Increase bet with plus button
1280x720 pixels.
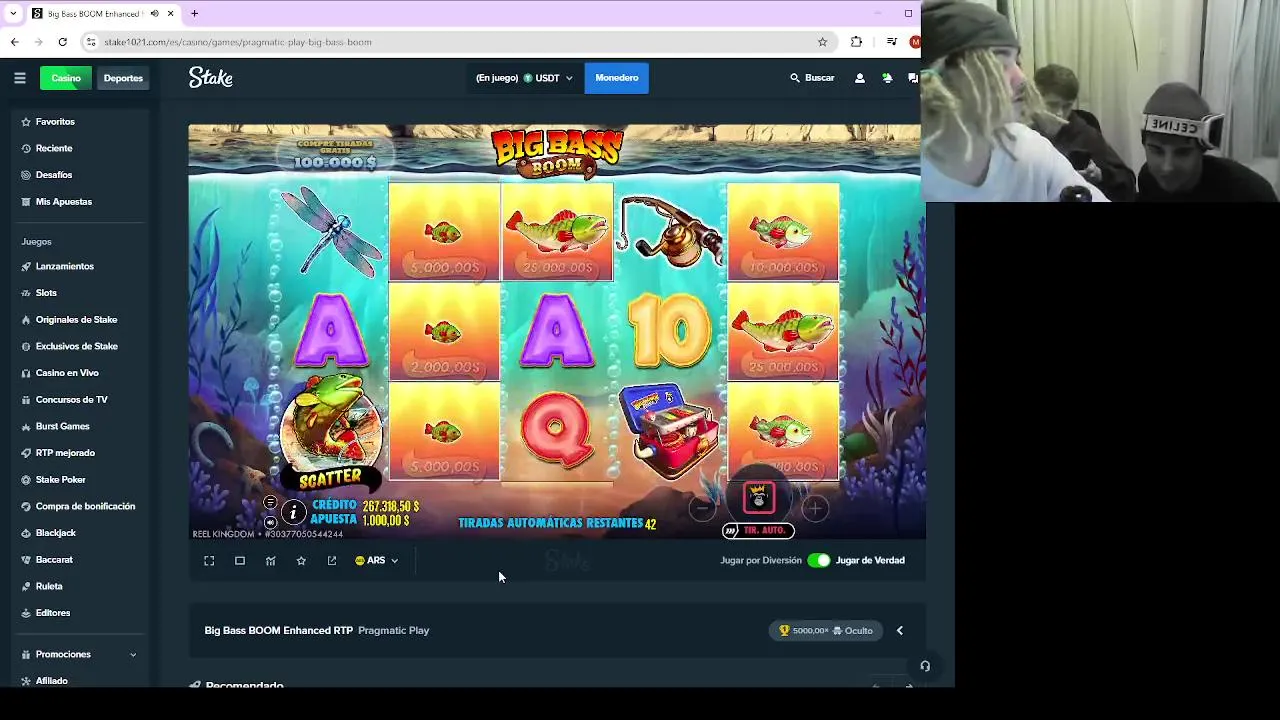point(815,508)
